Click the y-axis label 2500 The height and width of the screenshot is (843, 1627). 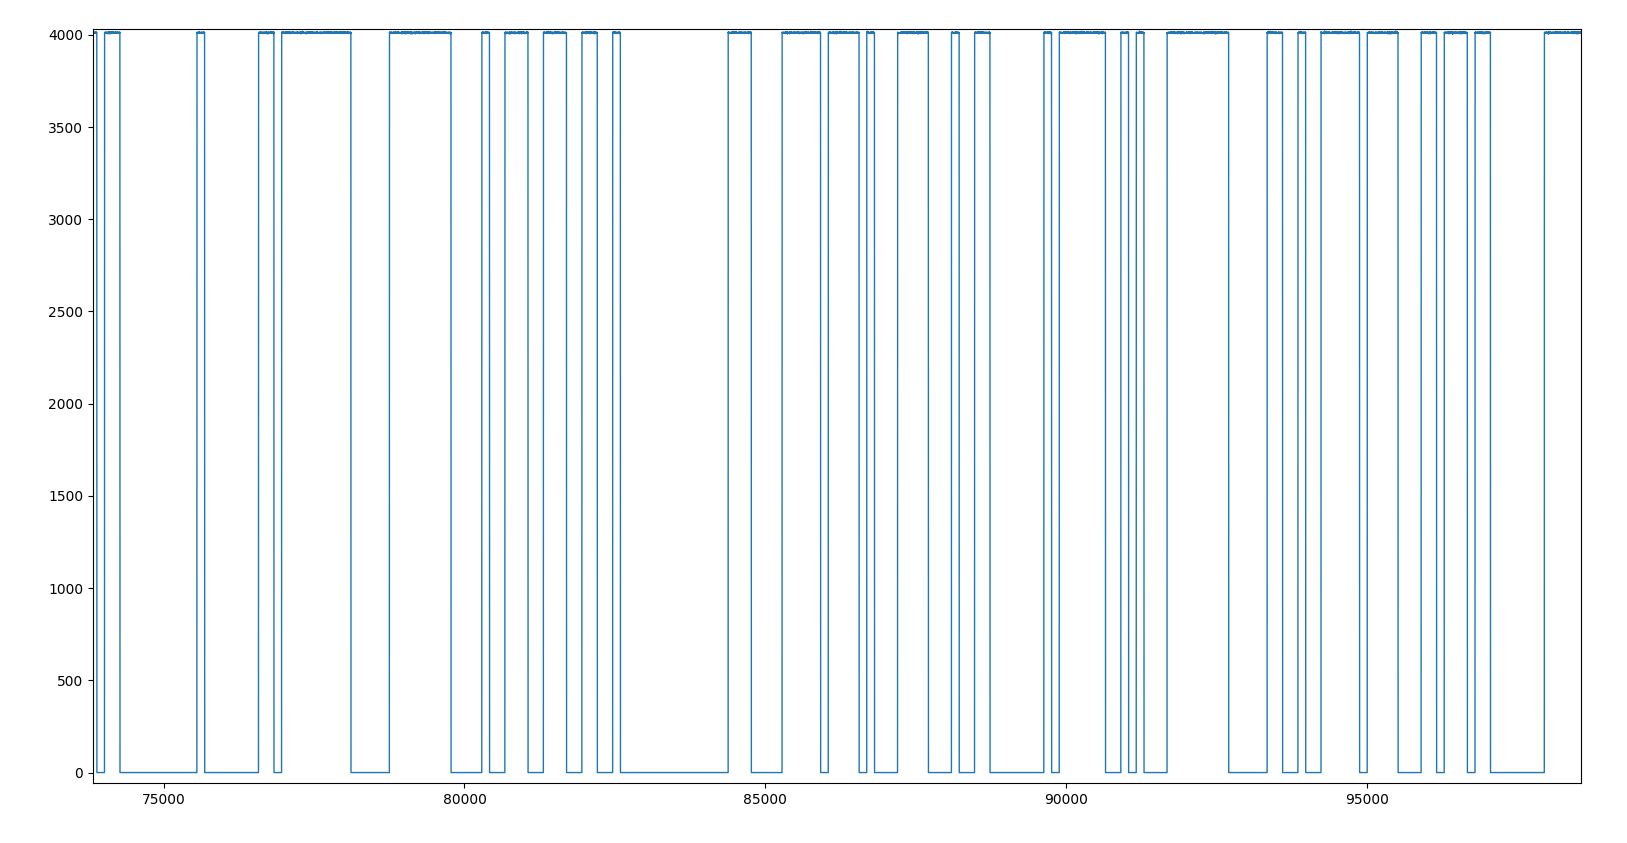[65, 312]
